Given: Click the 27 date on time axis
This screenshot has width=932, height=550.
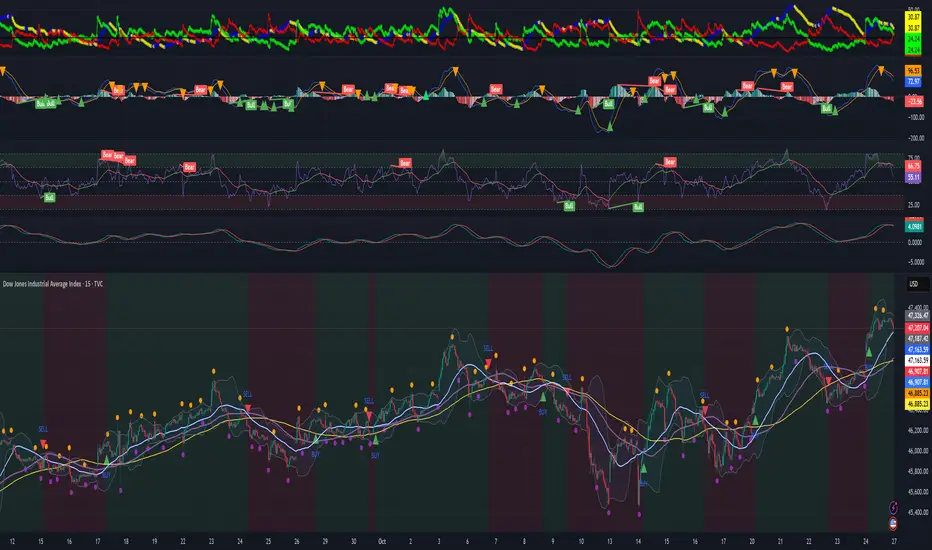Looking at the screenshot, I should click(x=894, y=541).
